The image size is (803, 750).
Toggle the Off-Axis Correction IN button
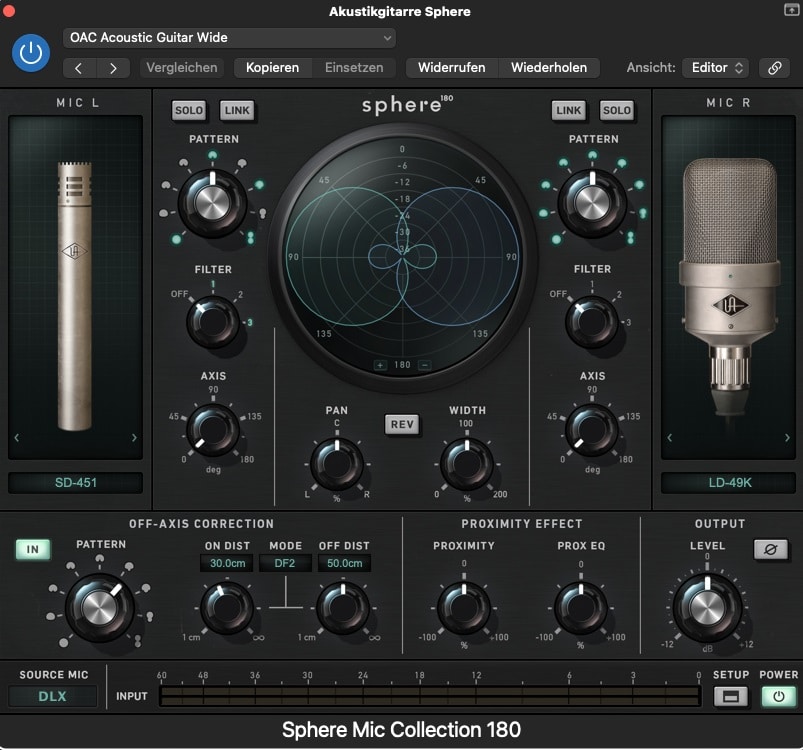(x=33, y=549)
